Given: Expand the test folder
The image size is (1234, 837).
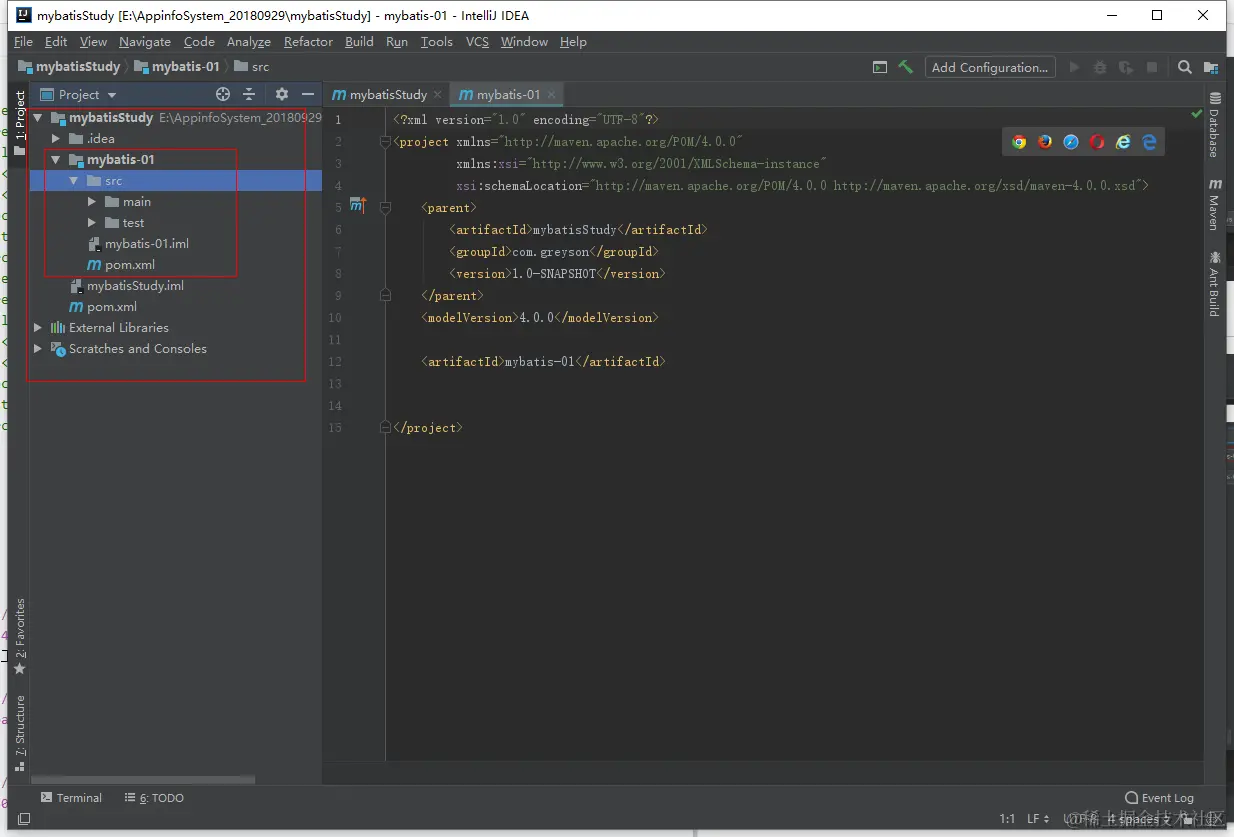Looking at the screenshot, I should (x=92, y=223).
